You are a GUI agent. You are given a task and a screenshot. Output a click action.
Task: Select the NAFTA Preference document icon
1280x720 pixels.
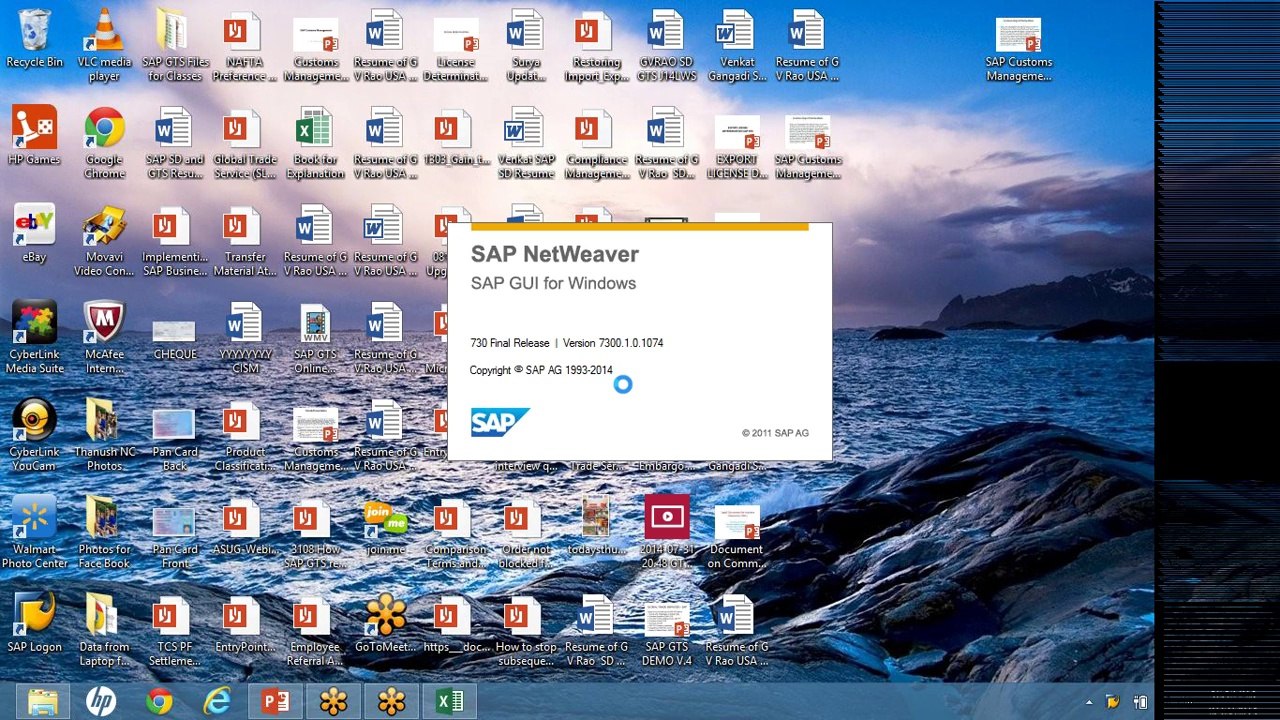pos(244,45)
